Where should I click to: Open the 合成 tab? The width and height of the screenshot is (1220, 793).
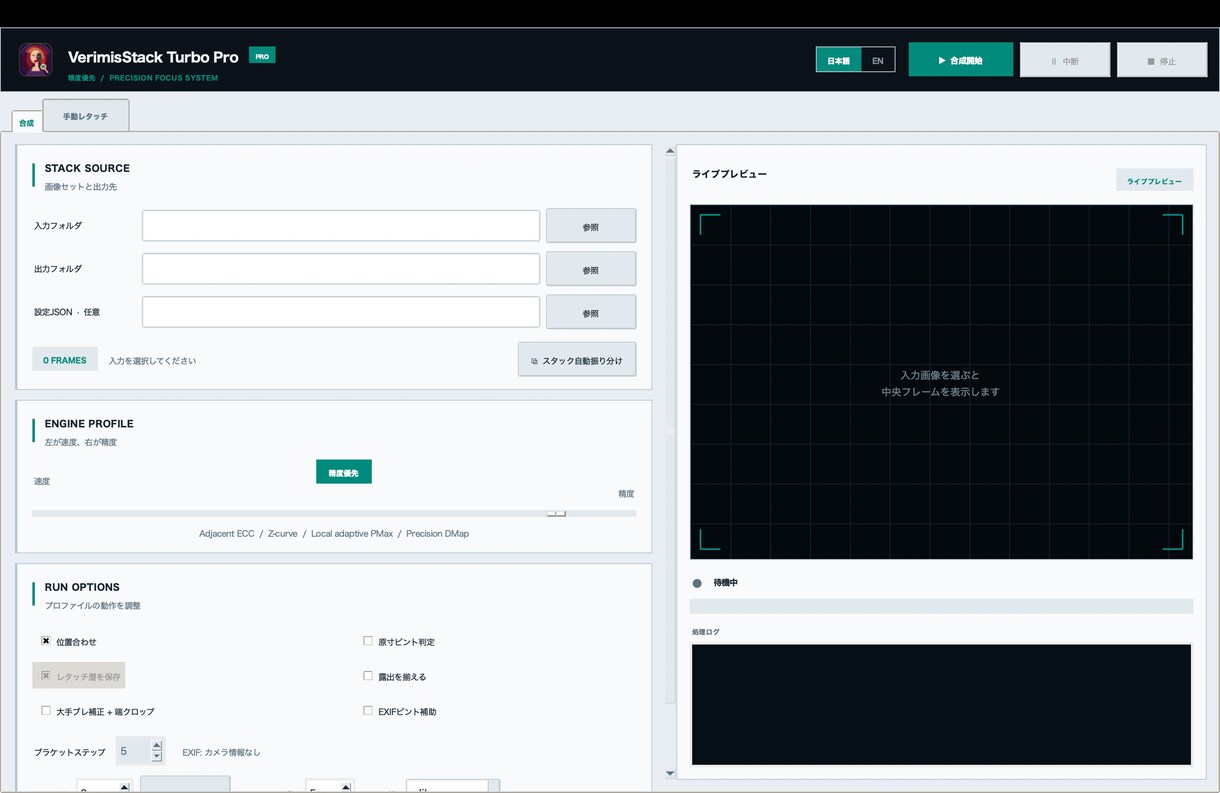(27, 122)
